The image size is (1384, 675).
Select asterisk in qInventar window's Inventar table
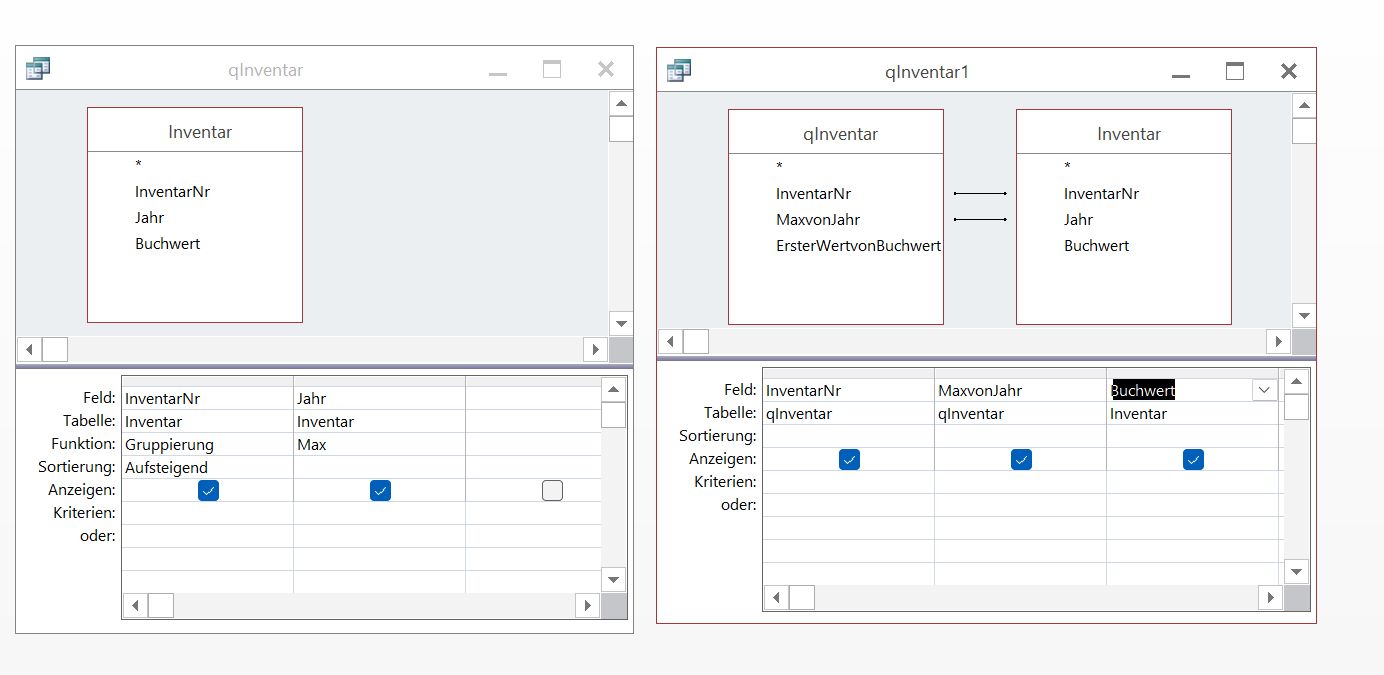tap(139, 165)
